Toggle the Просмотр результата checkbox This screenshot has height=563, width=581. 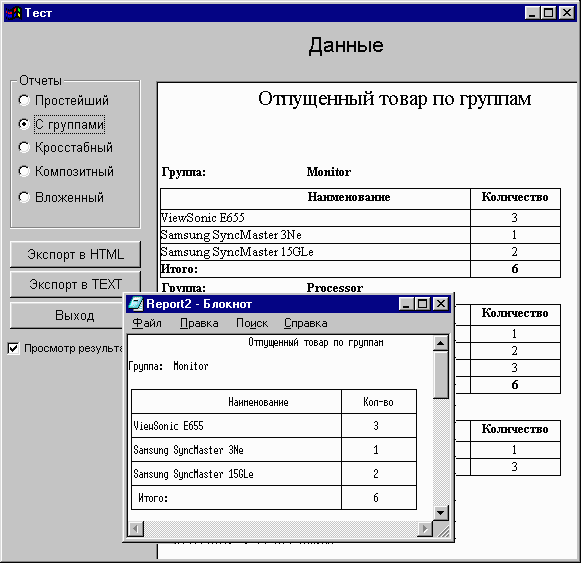13,348
